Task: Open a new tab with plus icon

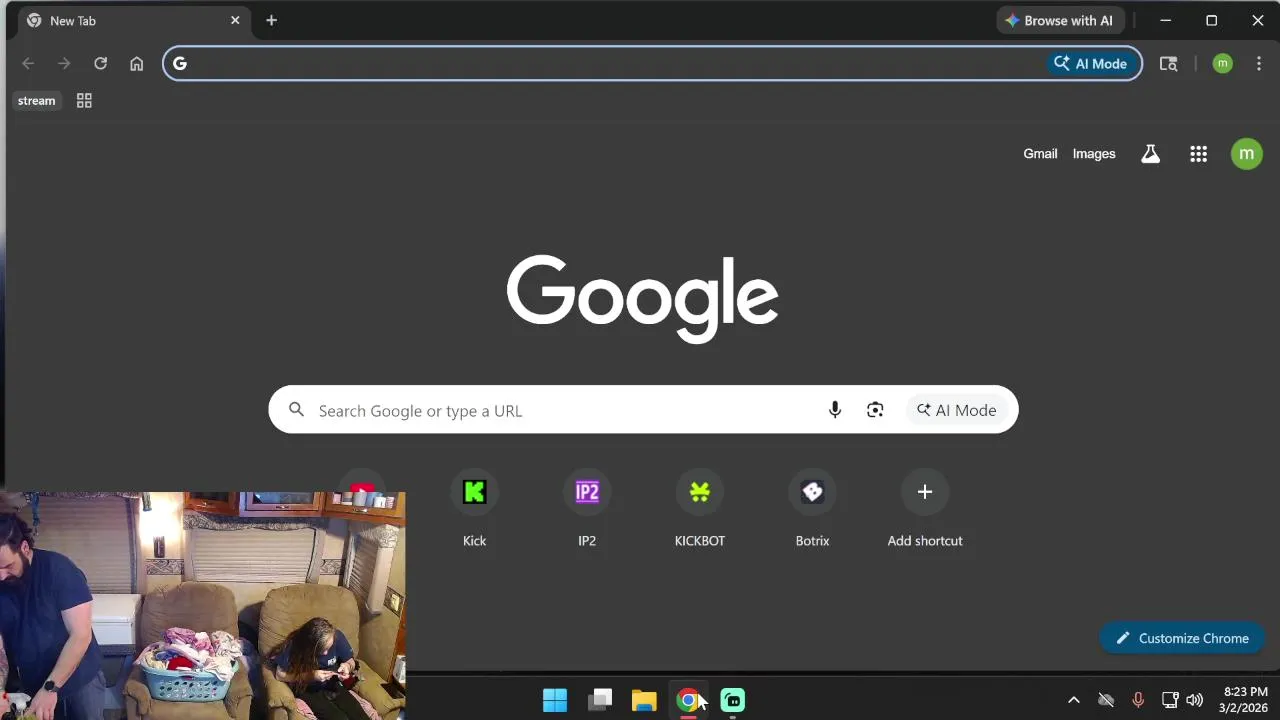Action: 271,20
